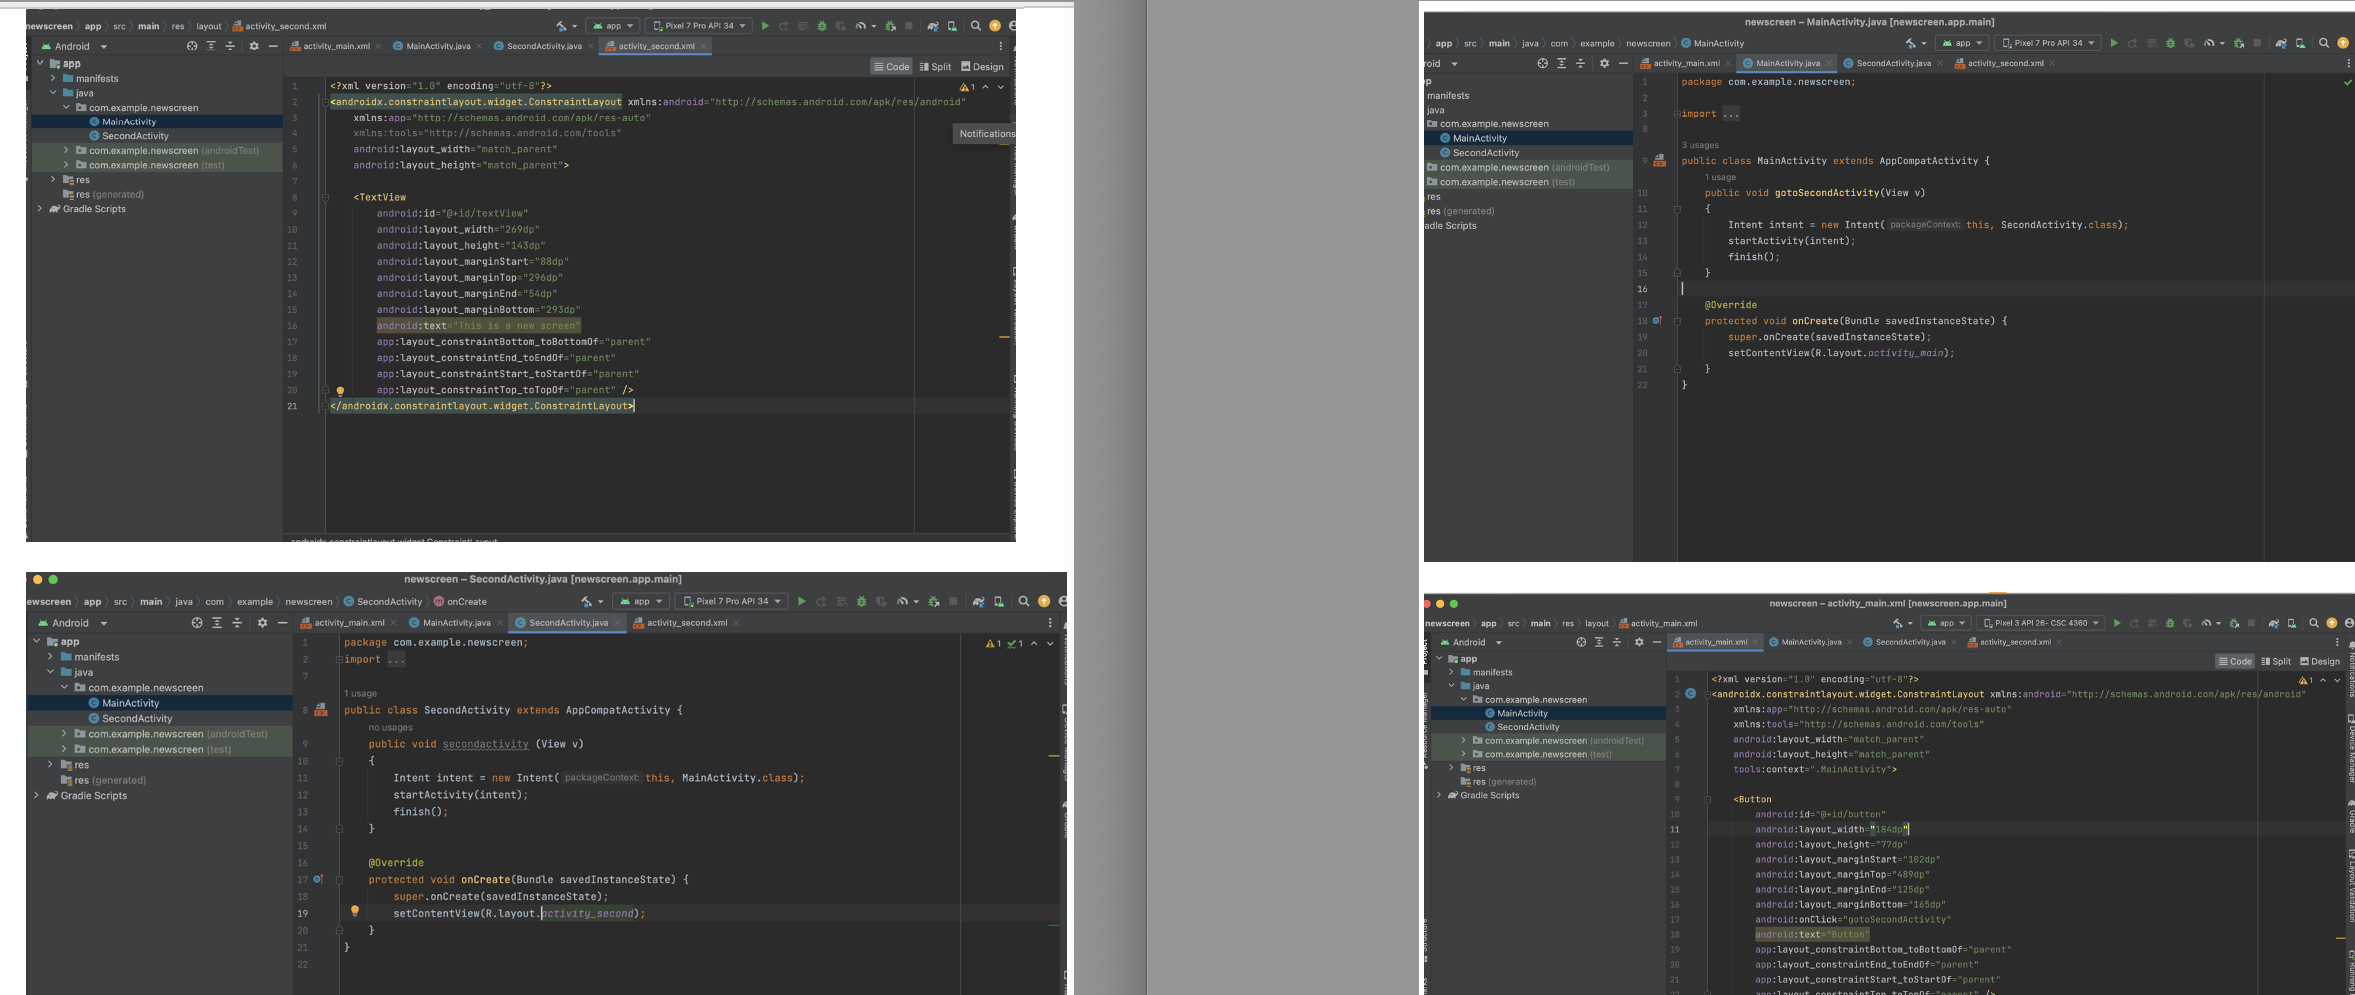Screen dimensions: 2355x995
Task: Switch to Code view in activity_main.xml window
Action: click(x=2235, y=661)
